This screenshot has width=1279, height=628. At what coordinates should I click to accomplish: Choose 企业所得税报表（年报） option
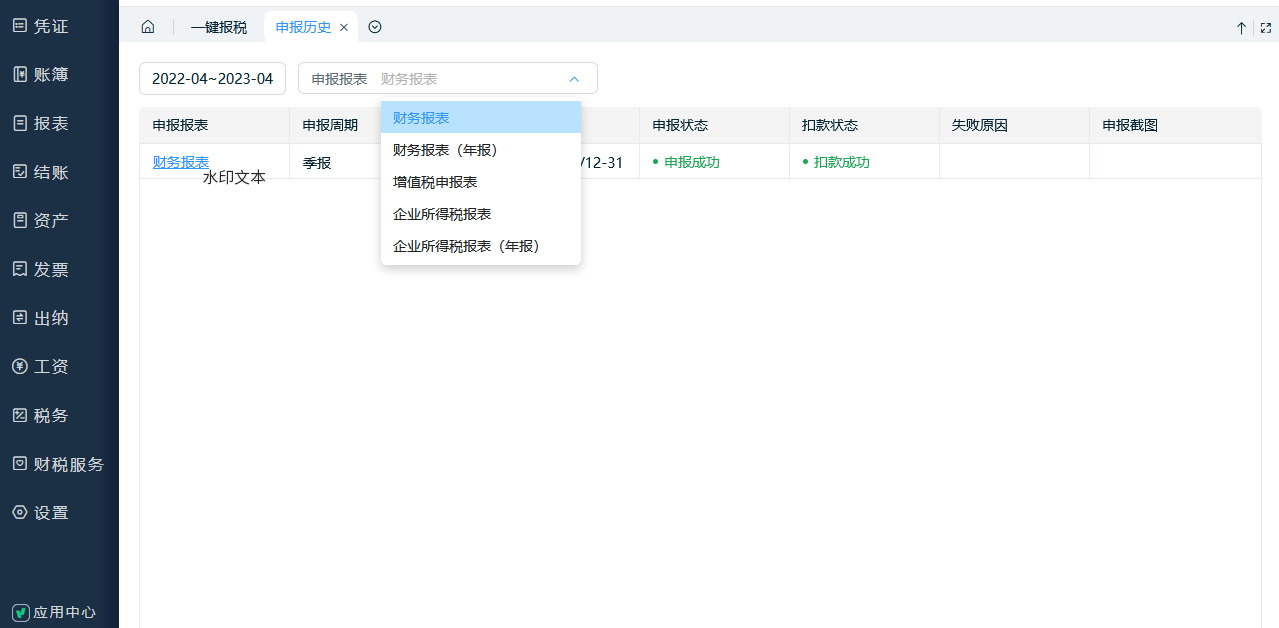coord(466,246)
